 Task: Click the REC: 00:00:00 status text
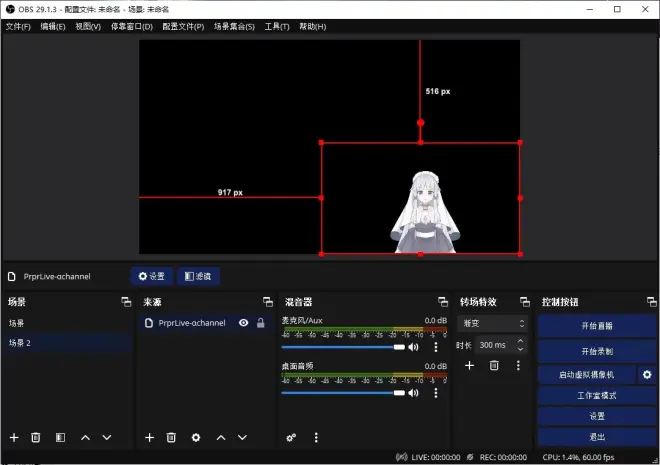(x=503, y=457)
